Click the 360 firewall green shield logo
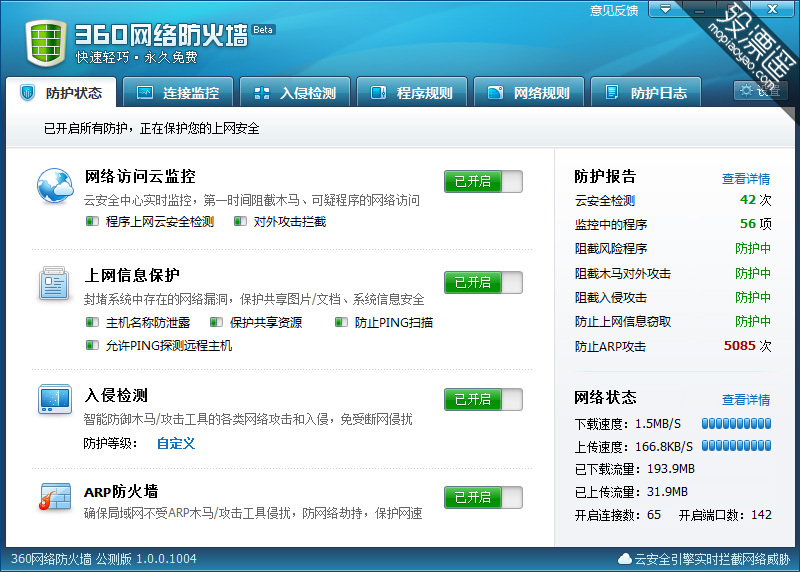 tap(46, 42)
